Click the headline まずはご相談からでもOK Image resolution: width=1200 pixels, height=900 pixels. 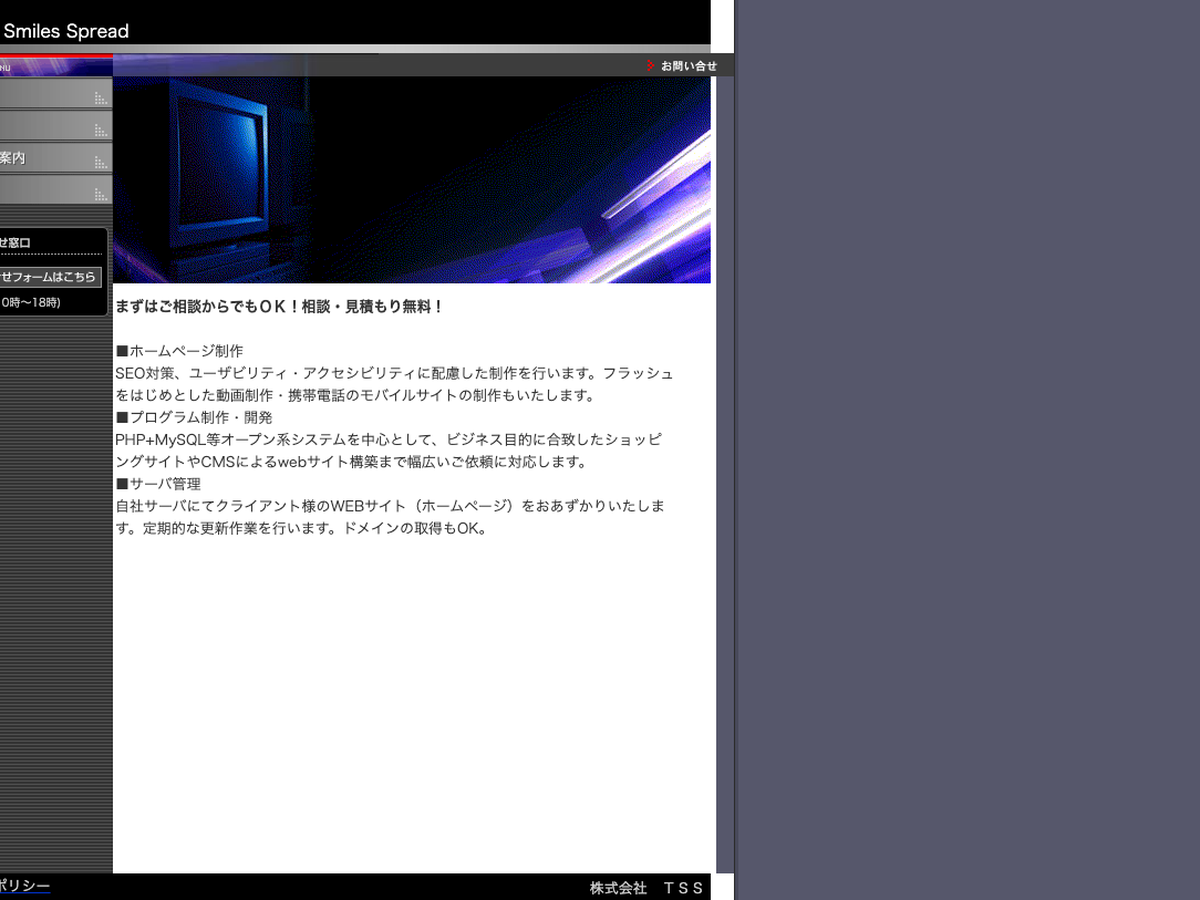click(279, 307)
